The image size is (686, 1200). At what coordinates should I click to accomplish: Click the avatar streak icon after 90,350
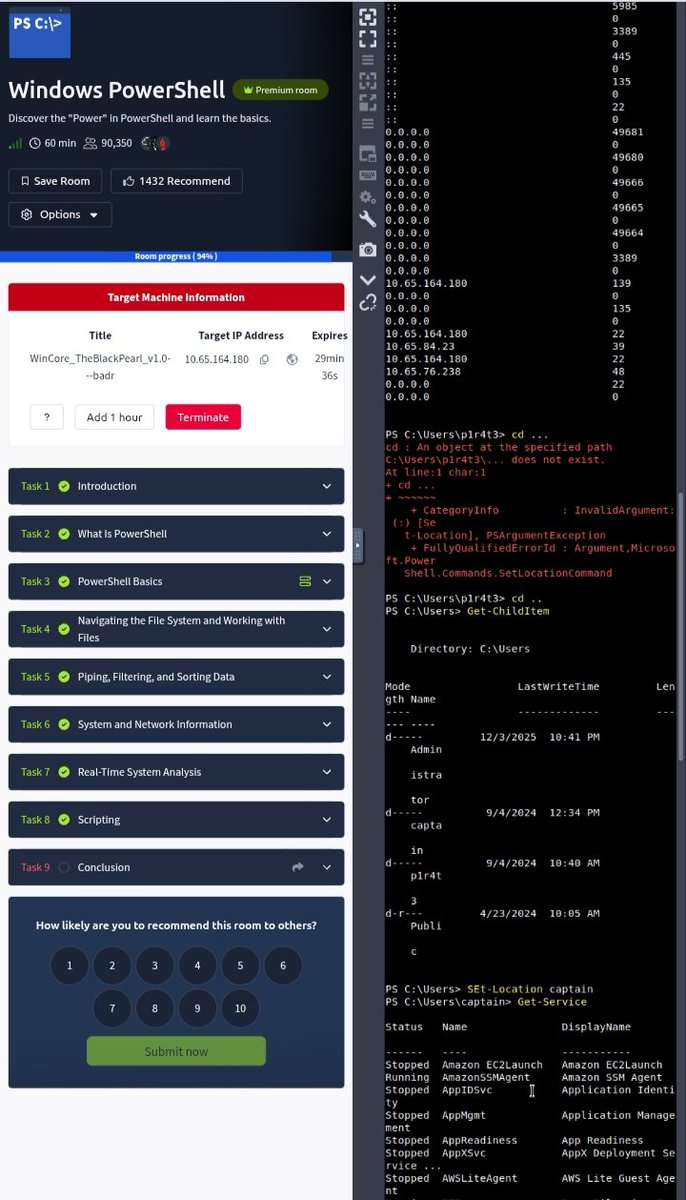156,144
